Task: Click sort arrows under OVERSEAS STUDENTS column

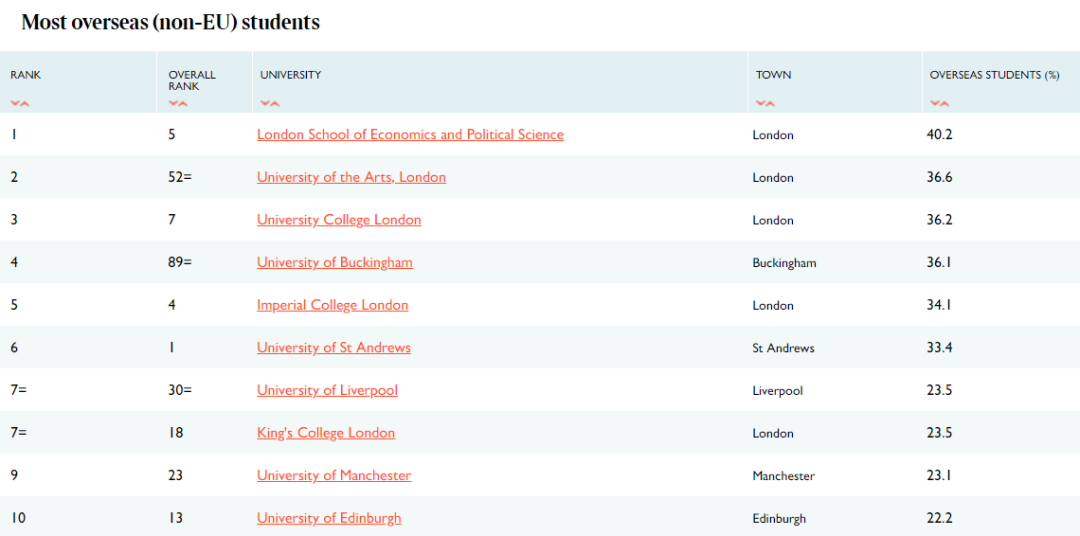Action: click(x=939, y=103)
